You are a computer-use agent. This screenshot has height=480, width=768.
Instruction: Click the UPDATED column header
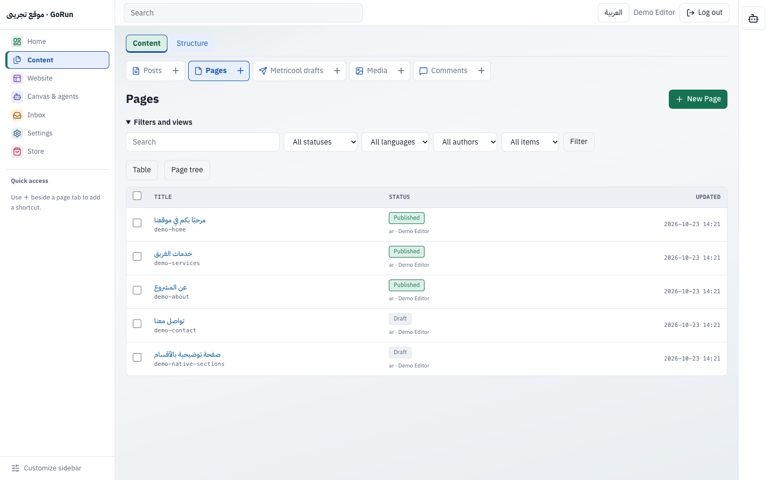708,197
